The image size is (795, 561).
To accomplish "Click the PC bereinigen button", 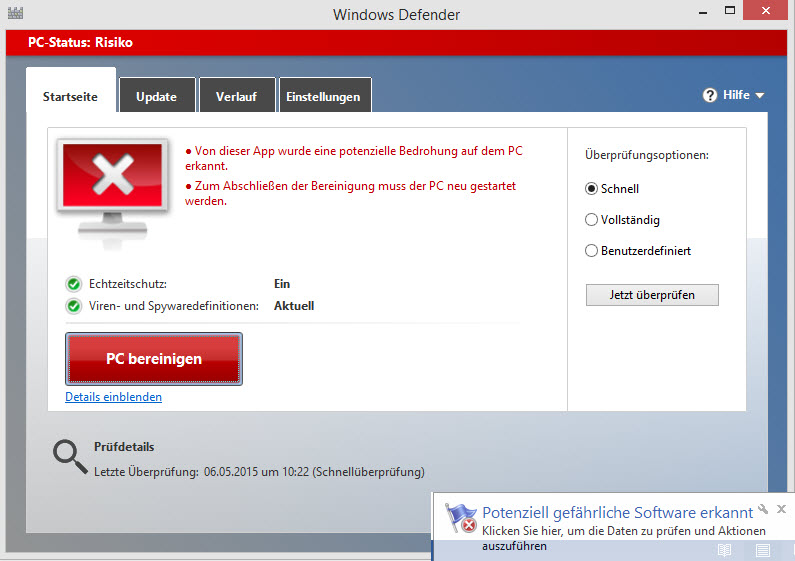I will (154, 359).
